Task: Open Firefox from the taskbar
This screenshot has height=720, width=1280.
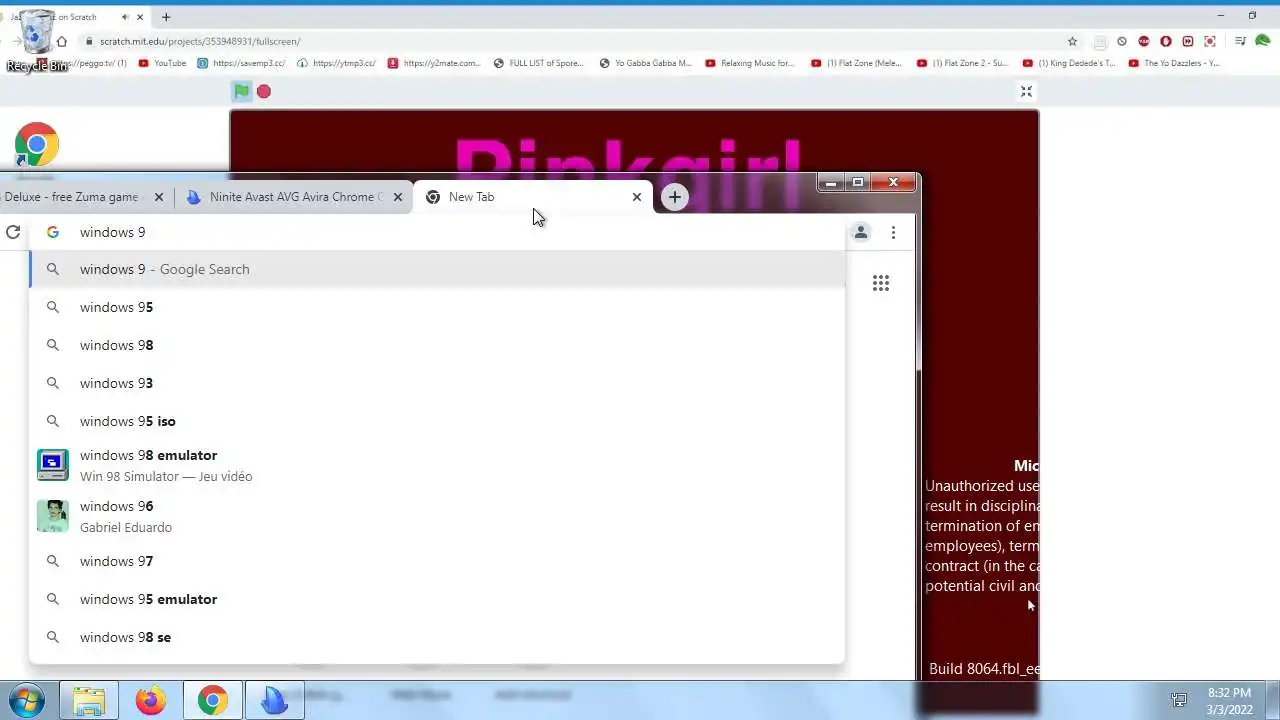Action: click(x=151, y=700)
